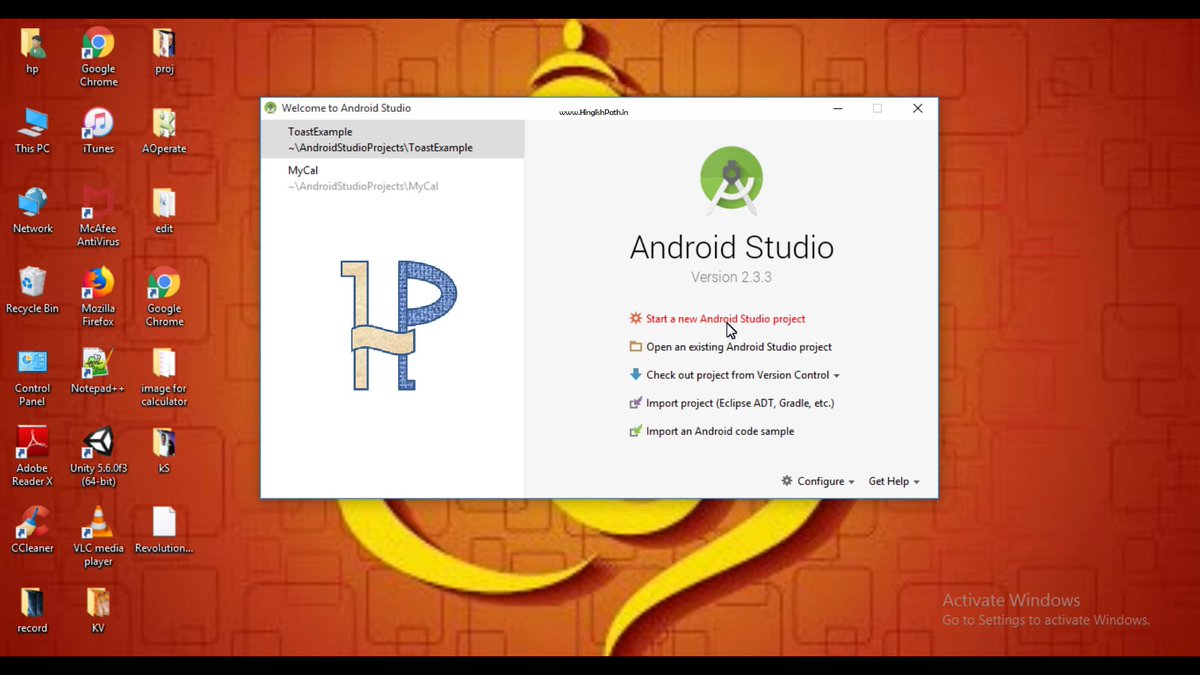Image resolution: width=1200 pixels, height=675 pixels.
Task: Open the AOperate folder icon
Action: pyautogui.click(x=164, y=124)
